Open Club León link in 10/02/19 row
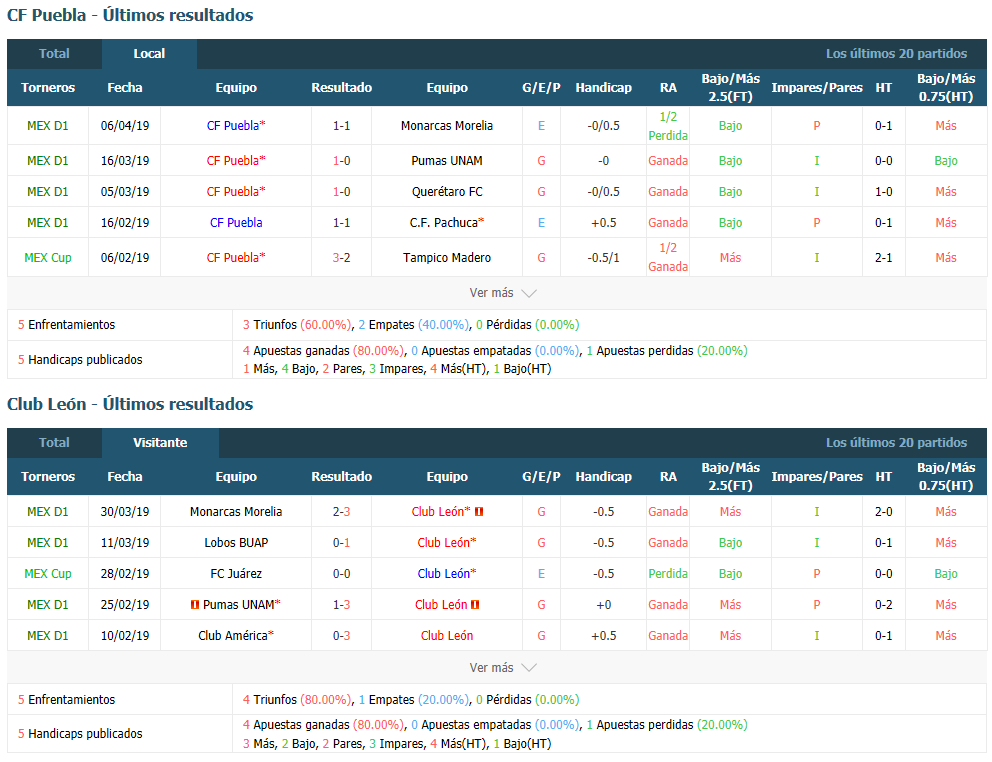Viewport: 992px width, 762px height. (447, 636)
